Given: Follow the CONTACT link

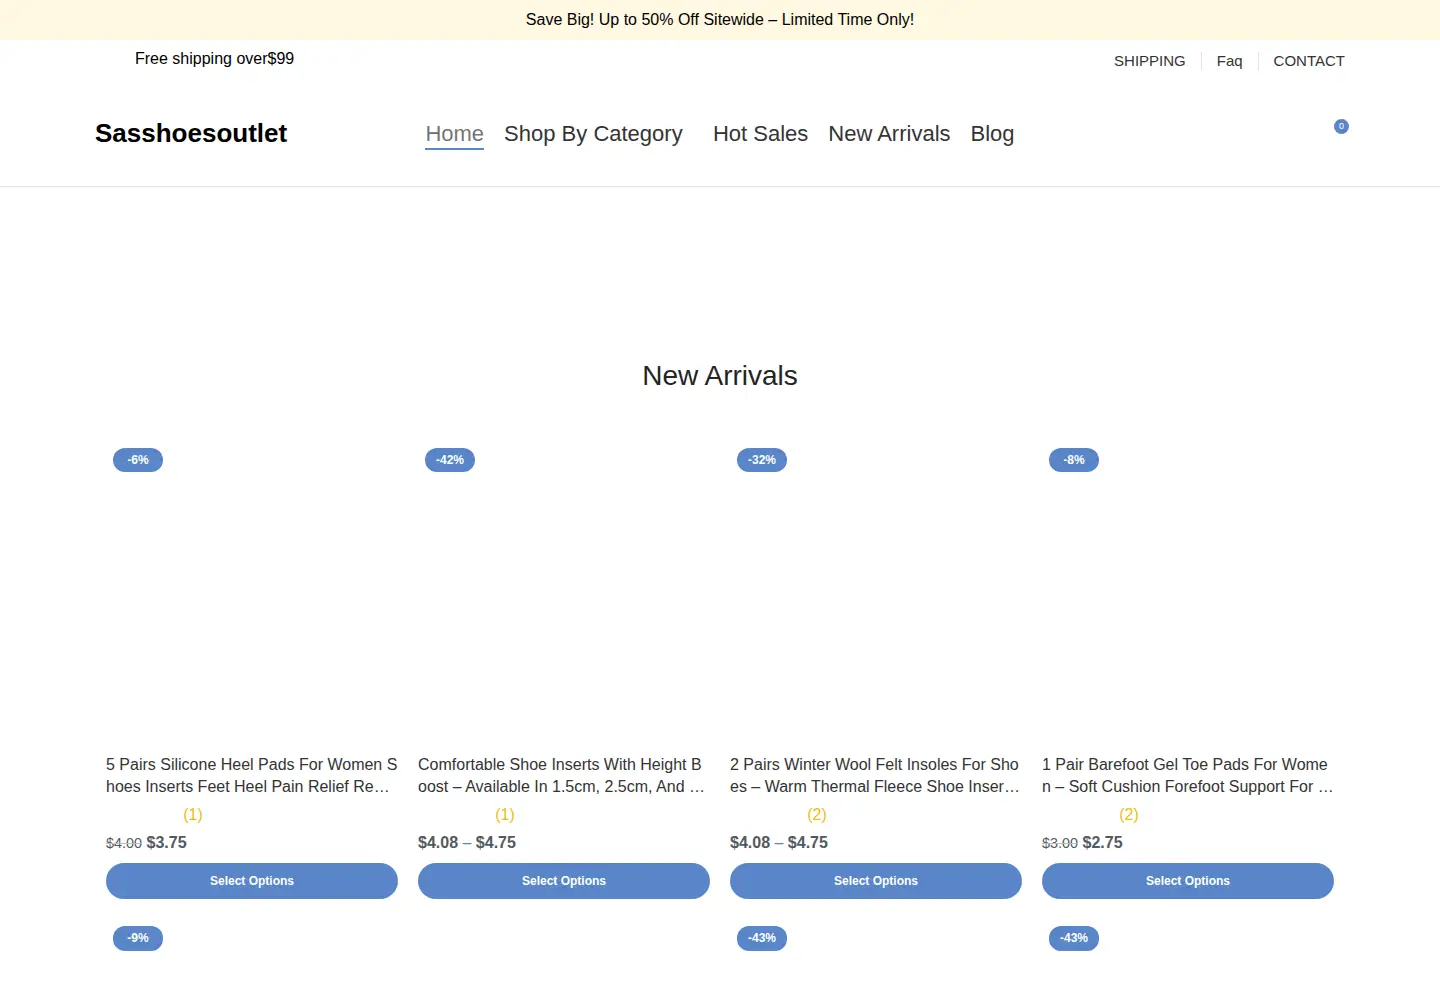Looking at the screenshot, I should (x=1309, y=61).
